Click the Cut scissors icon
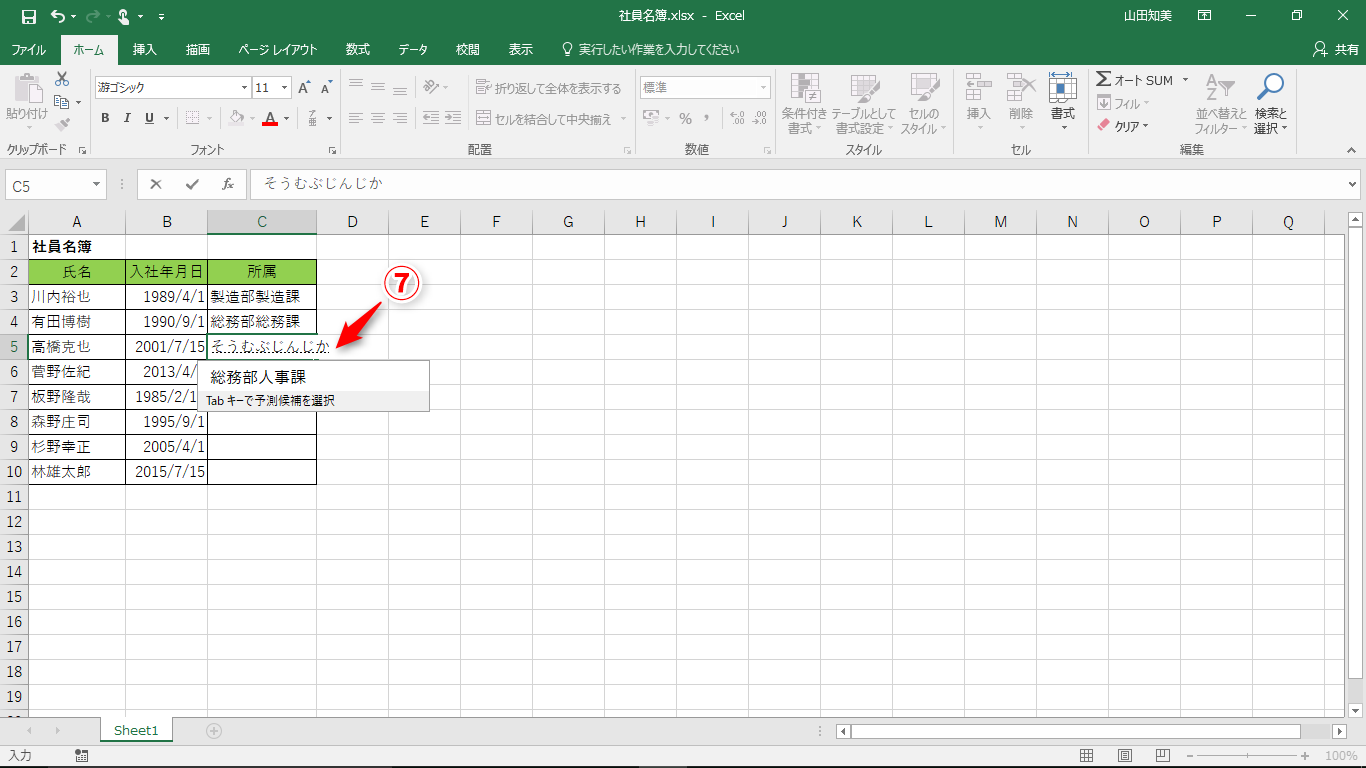Viewport: 1366px width, 768px height. click(x=62, y=79)
